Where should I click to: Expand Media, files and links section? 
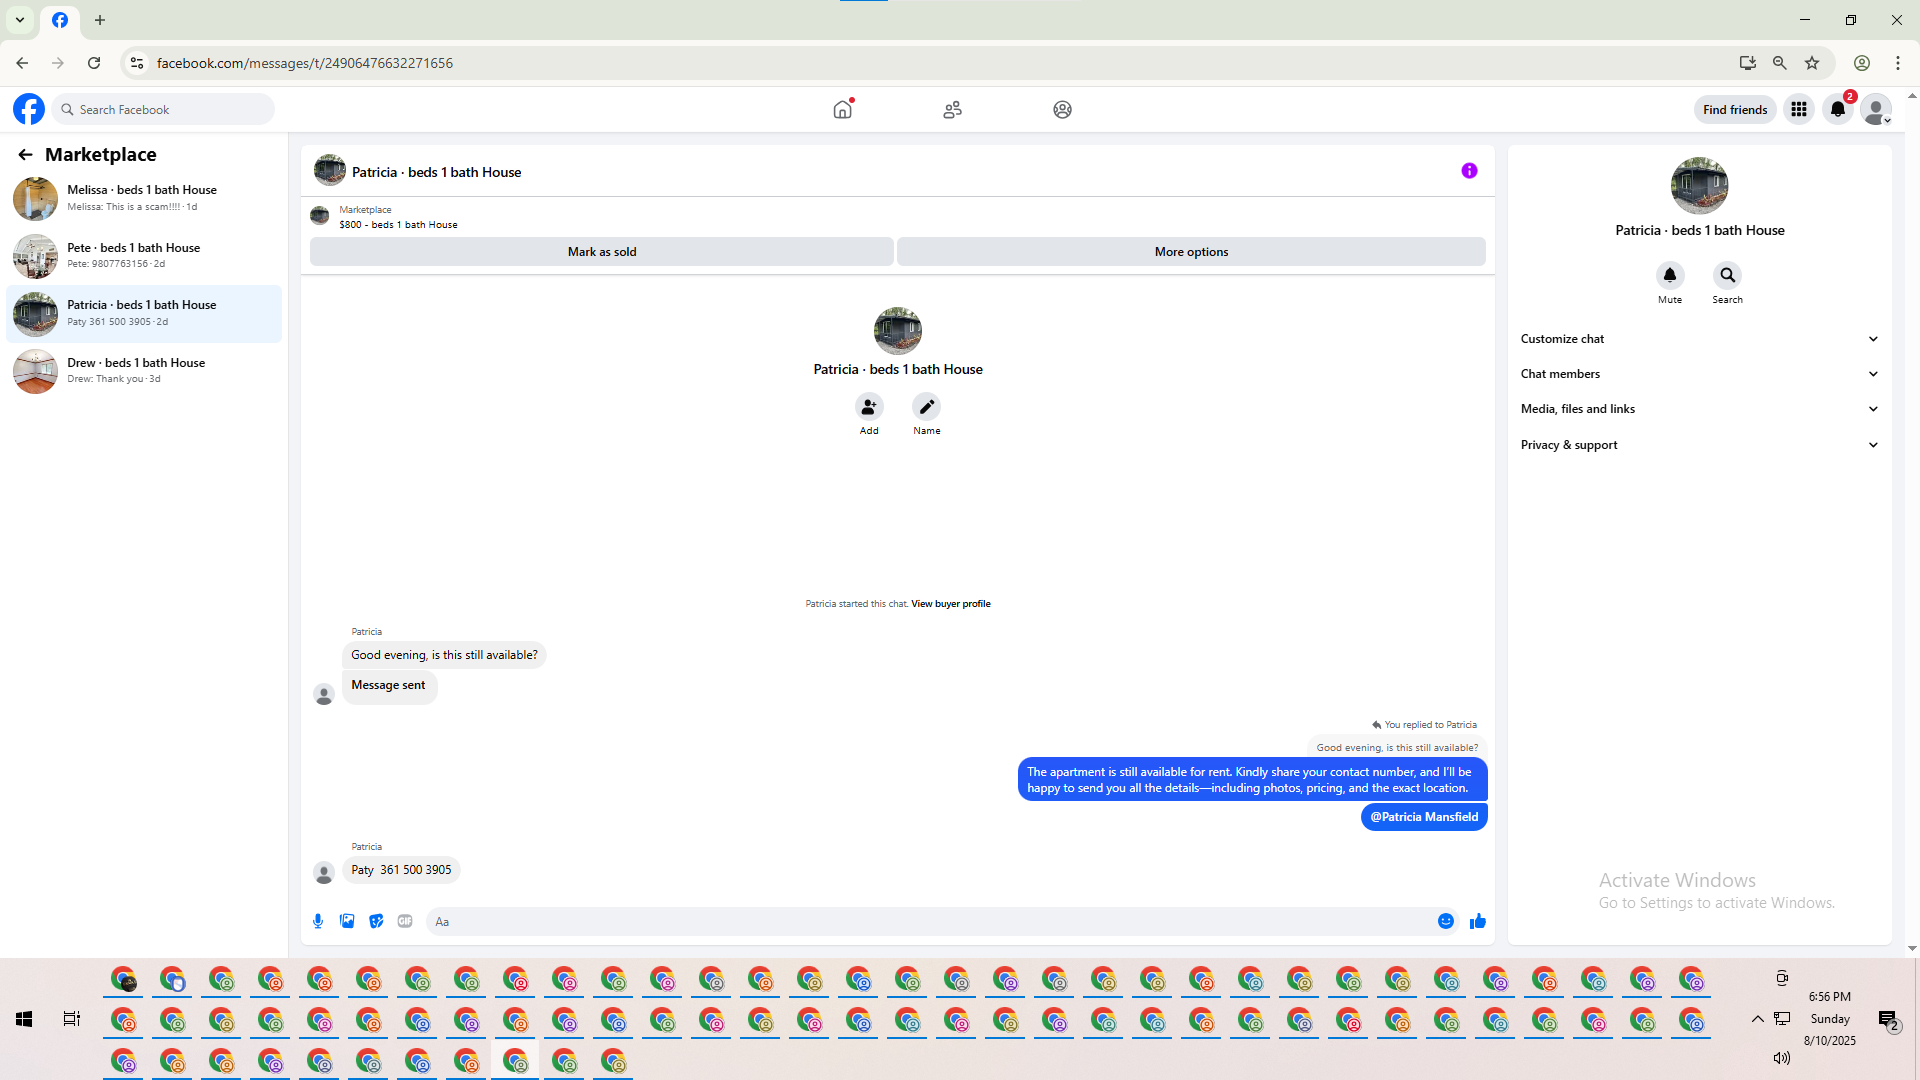1699,409
